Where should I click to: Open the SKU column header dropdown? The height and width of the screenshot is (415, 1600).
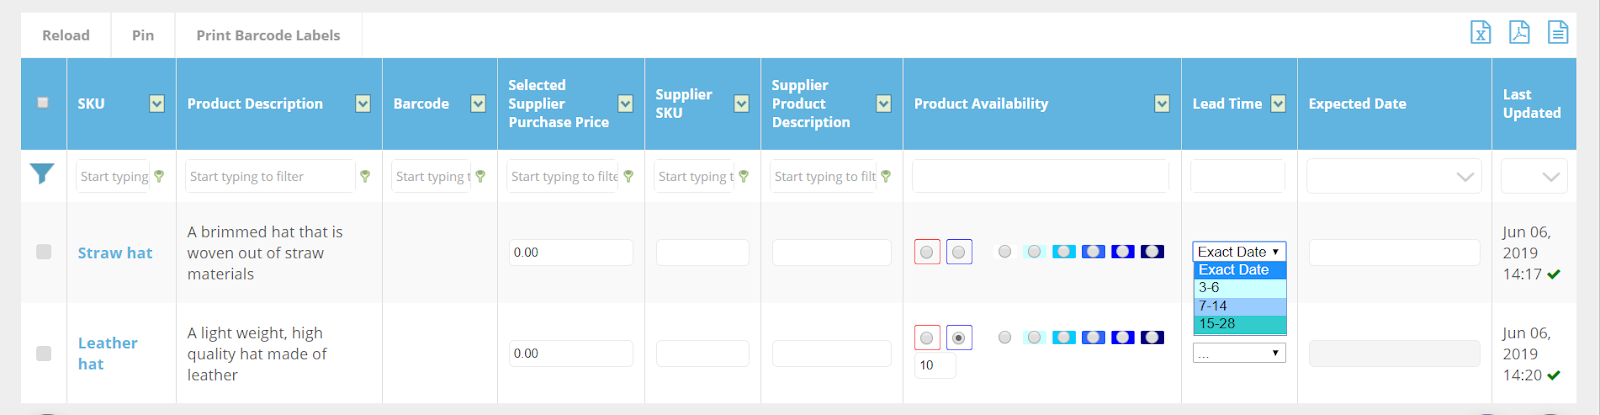coord(157,104)
